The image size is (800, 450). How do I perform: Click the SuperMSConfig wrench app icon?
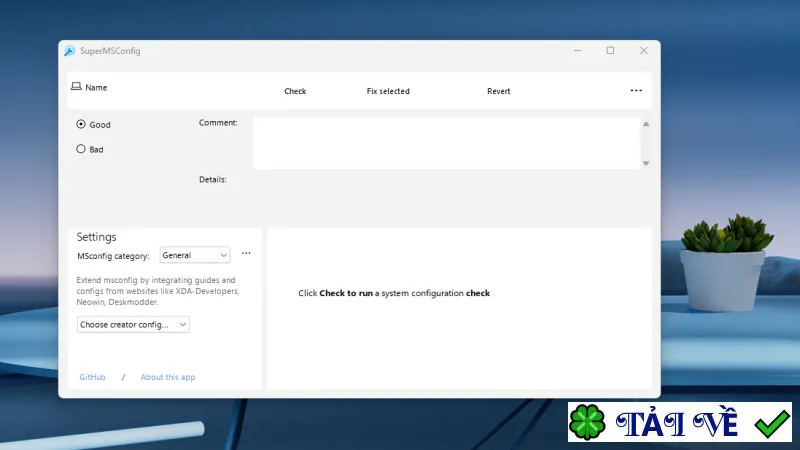click(x=69, y=51)
